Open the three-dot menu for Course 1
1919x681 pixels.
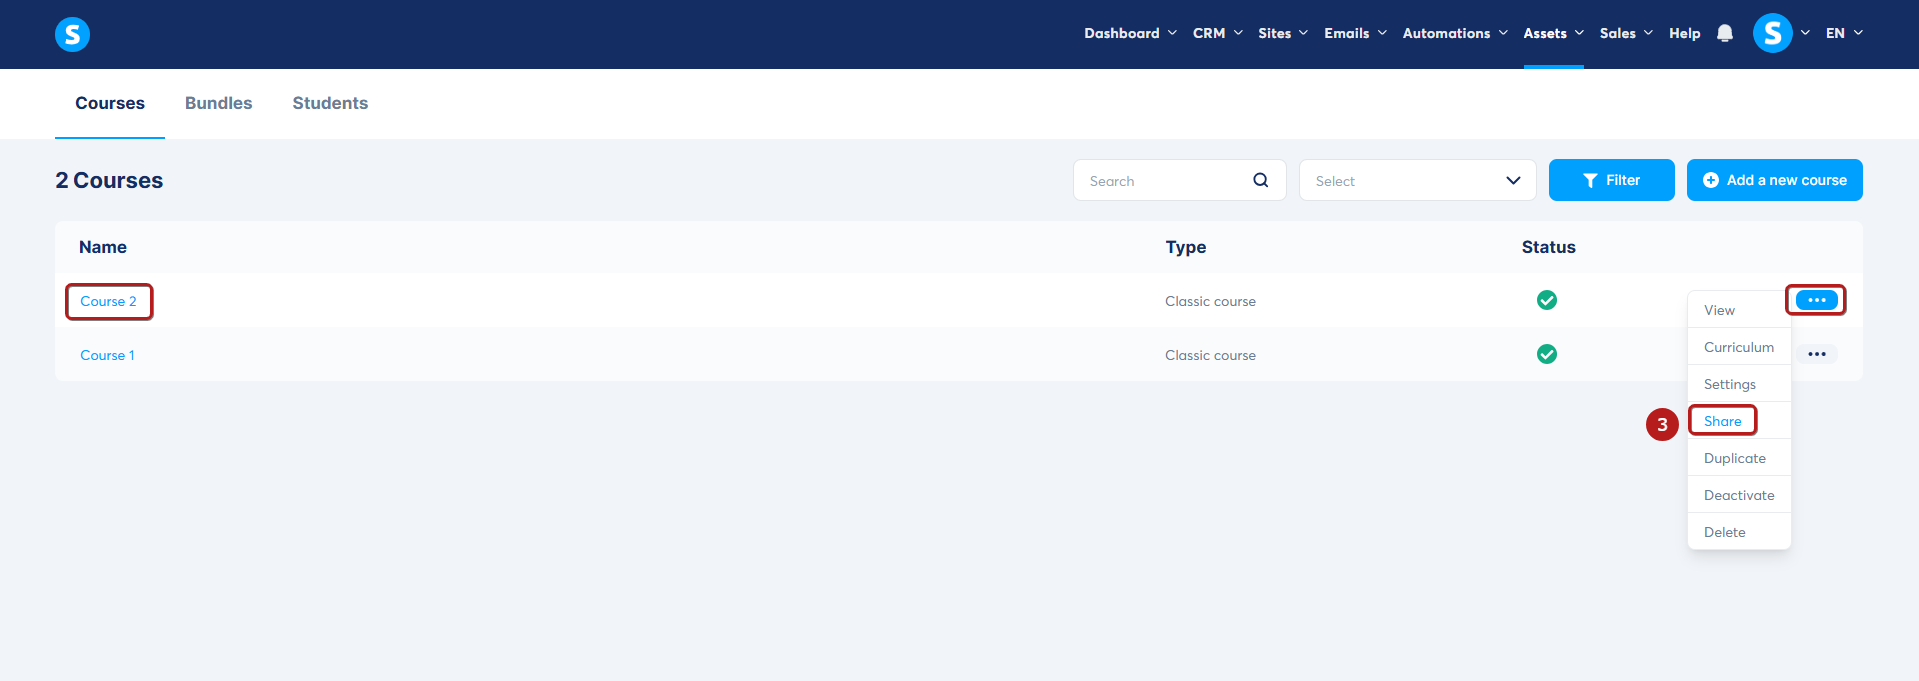pyautogui.click(x=1816, y=354)
